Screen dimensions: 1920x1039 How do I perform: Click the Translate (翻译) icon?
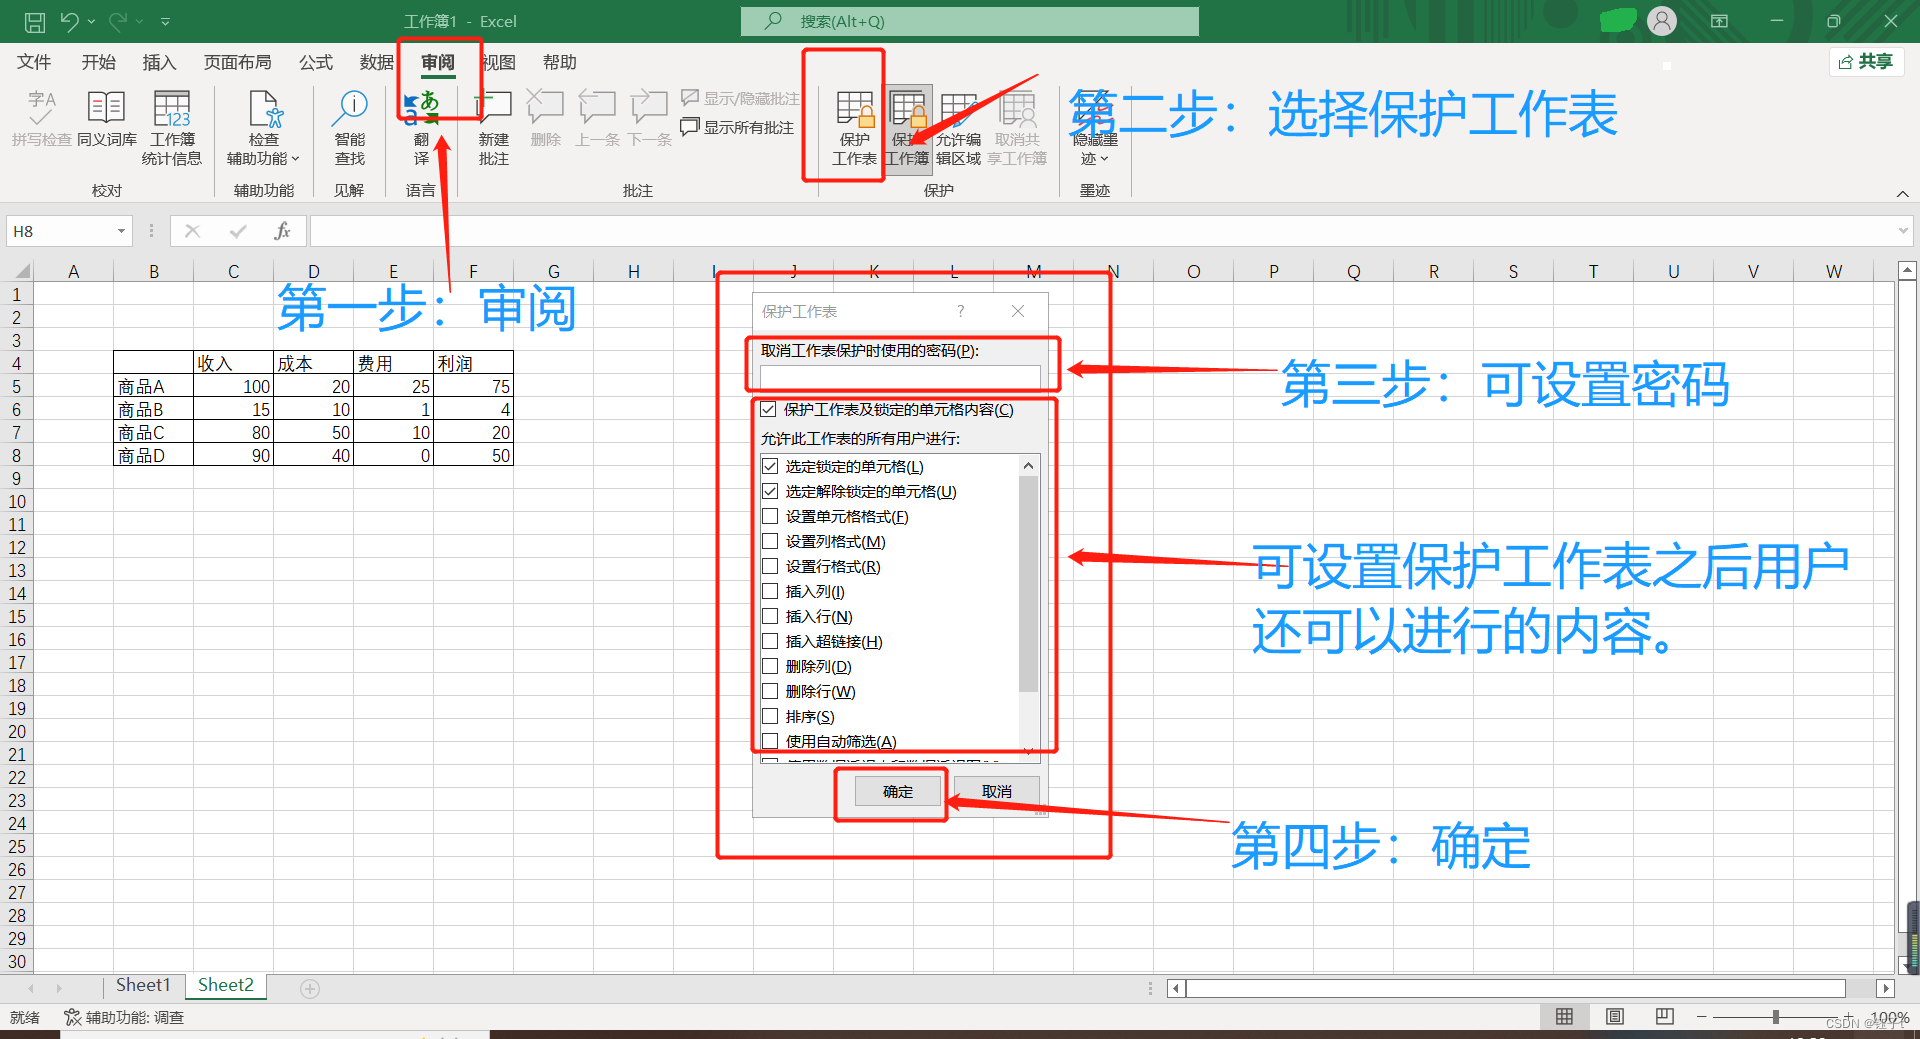click(421, 107)
